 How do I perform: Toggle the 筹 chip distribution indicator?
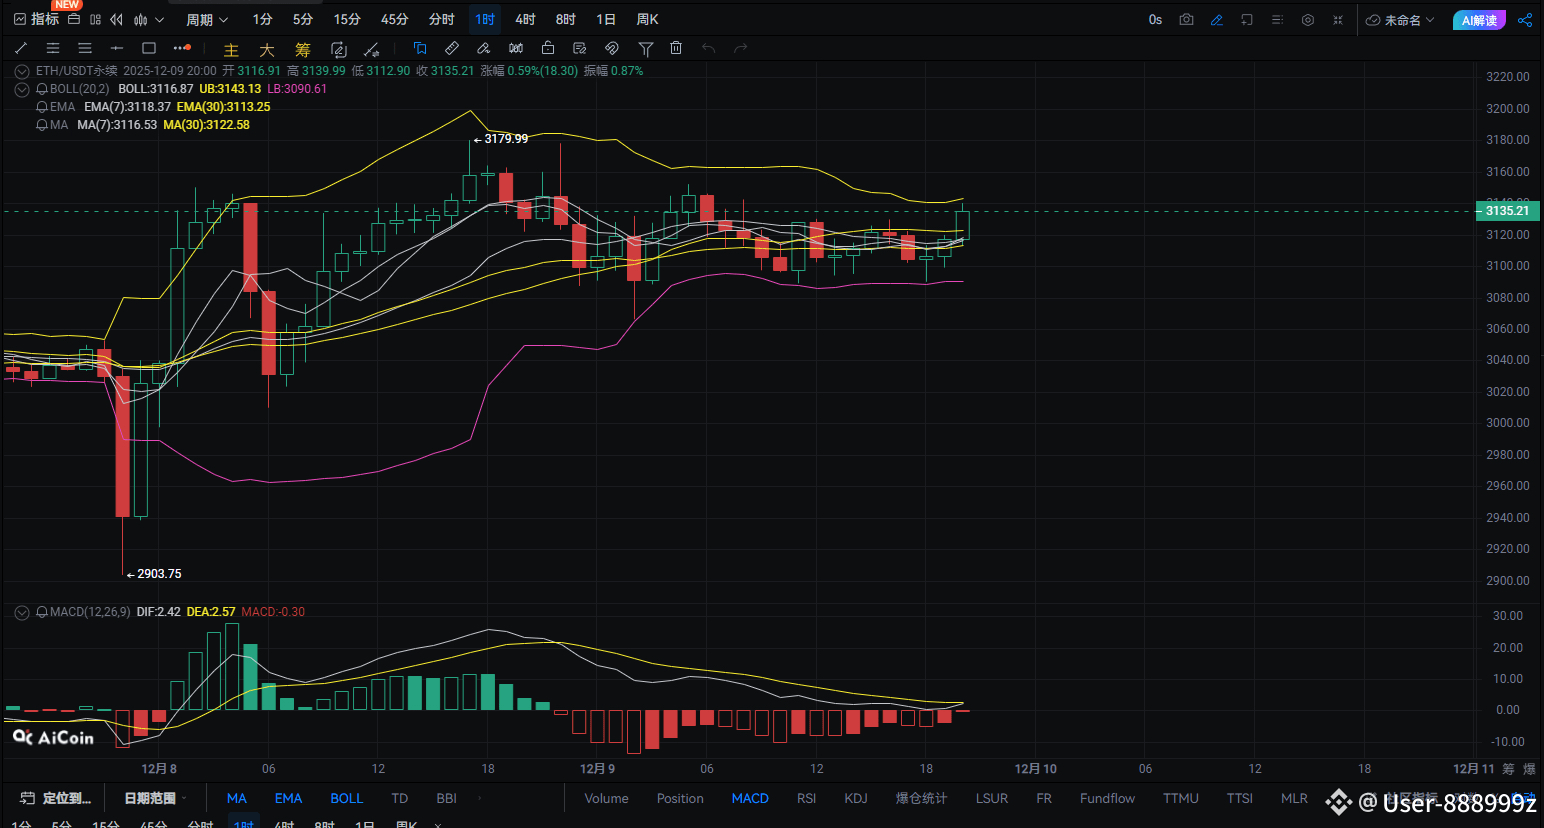[303, 49]
